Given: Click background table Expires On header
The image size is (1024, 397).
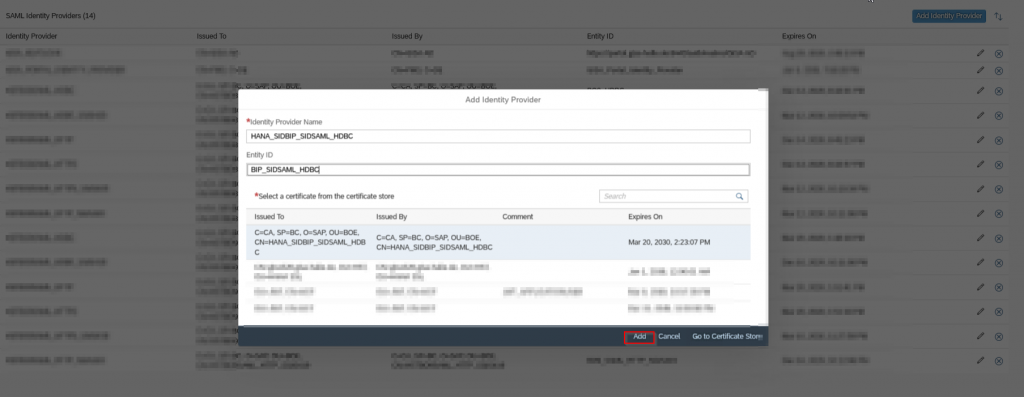Looking at the screenshot, I should [x=799, y=36].
